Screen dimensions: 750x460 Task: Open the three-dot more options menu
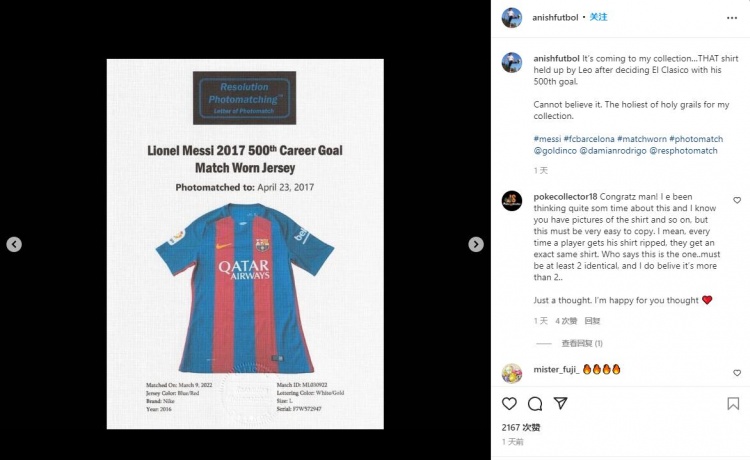tap(732, 18)
